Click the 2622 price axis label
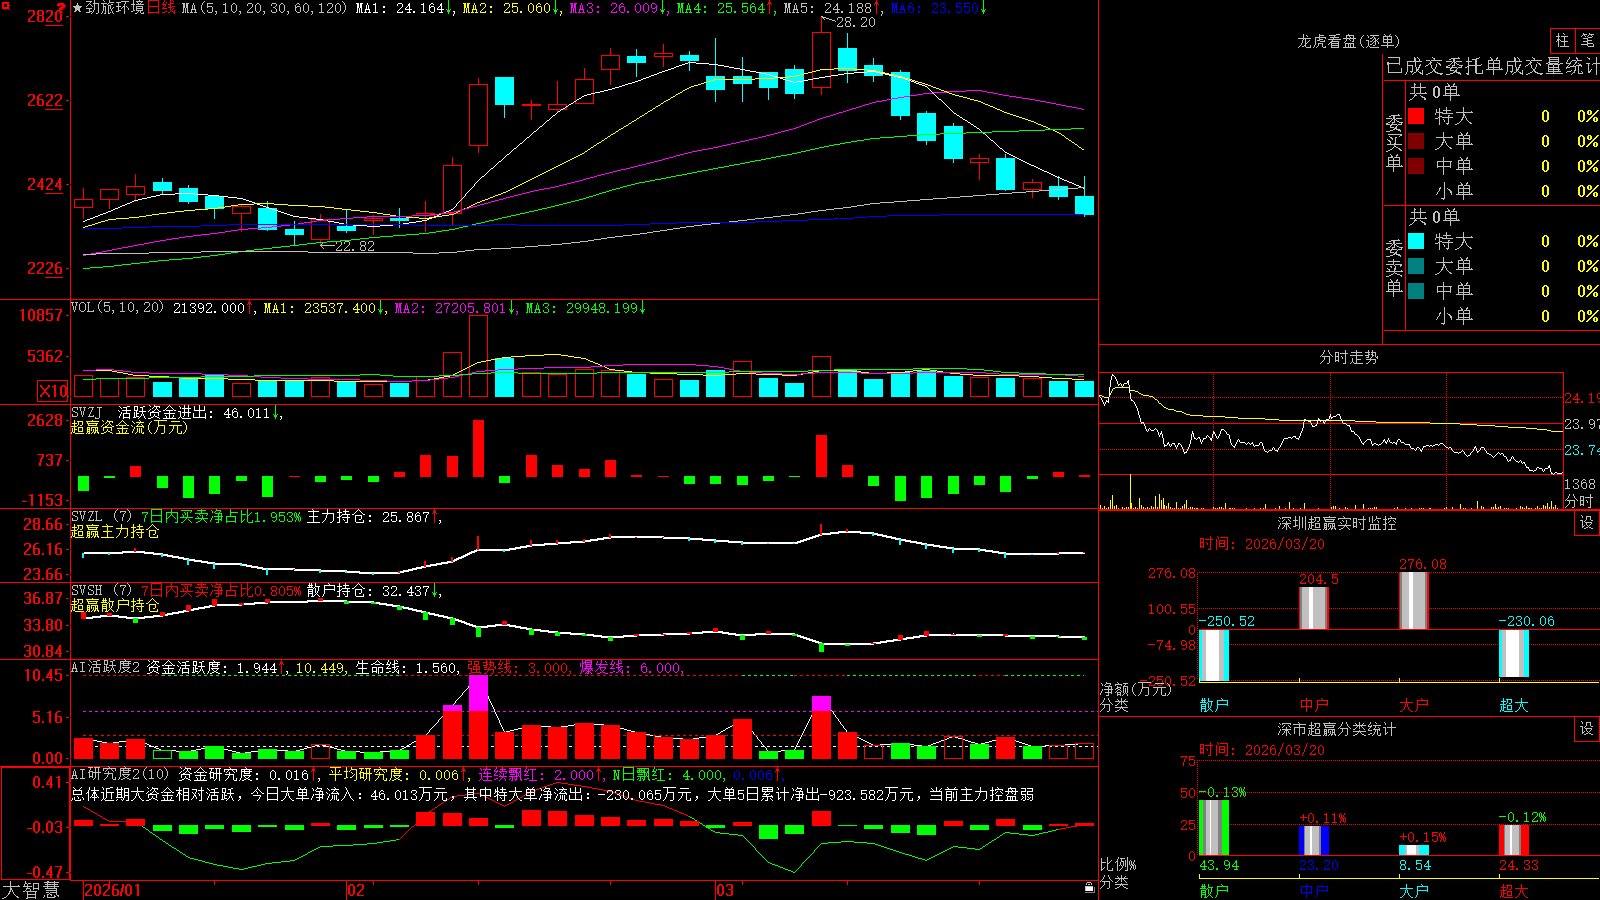 point(44,100)
